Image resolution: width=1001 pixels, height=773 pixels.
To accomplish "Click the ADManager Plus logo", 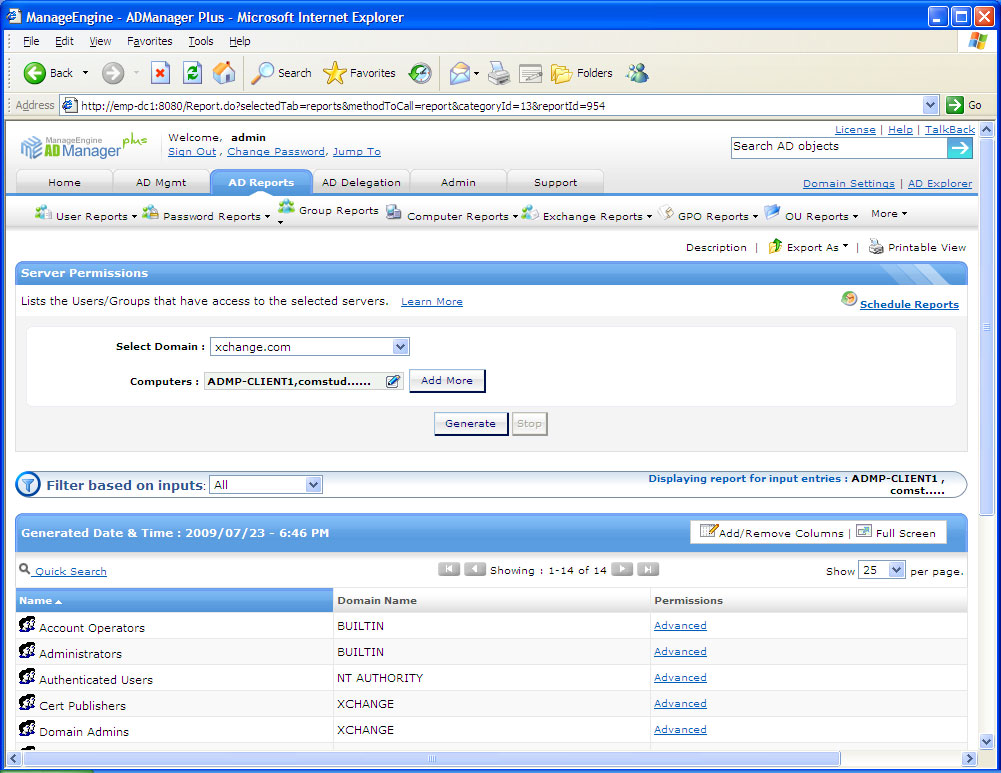I will click(x=83, y=146).
